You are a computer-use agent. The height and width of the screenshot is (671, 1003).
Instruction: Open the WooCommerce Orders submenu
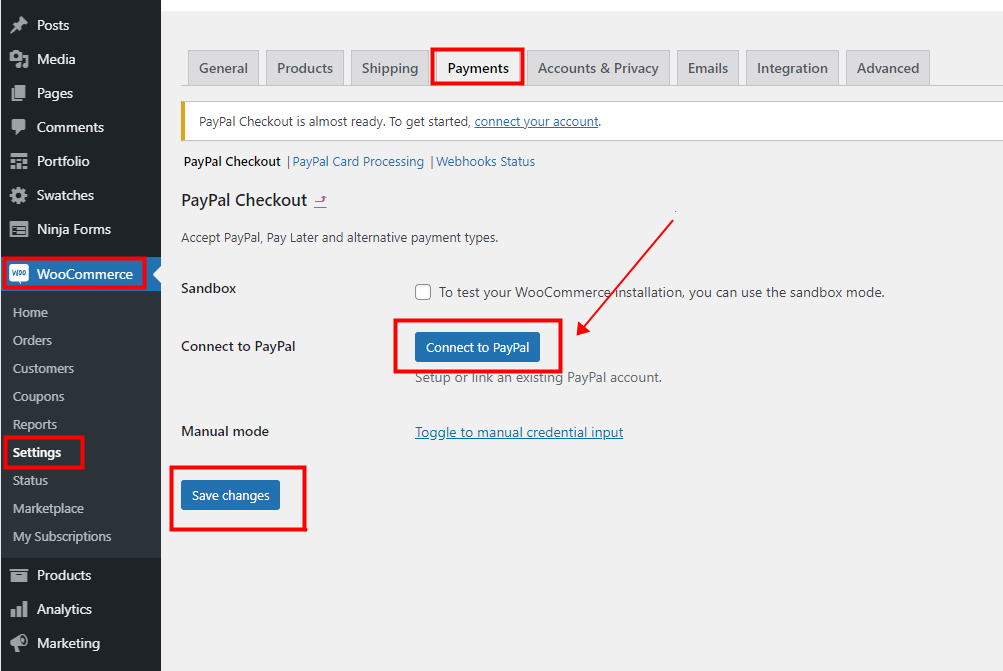tap(32, 340)
